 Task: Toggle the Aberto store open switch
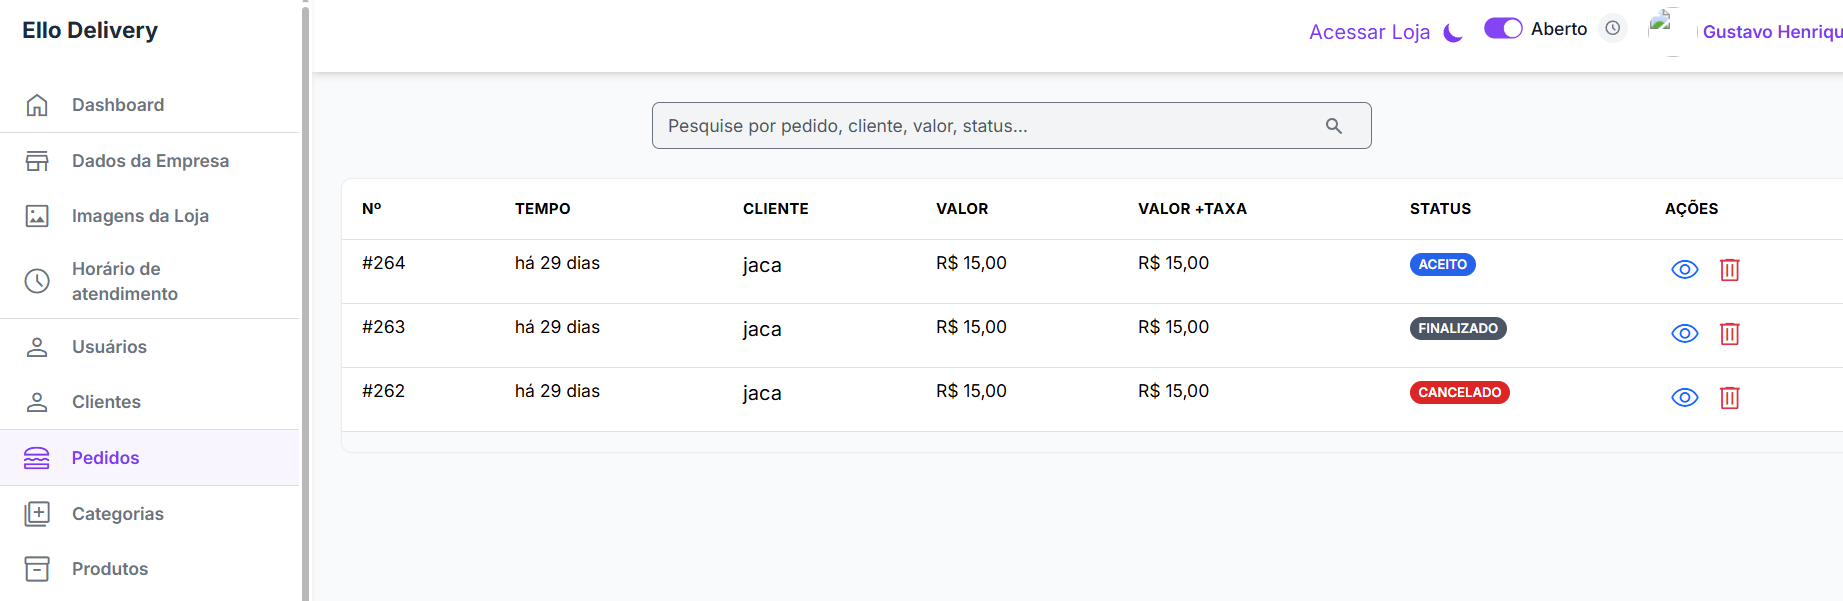click(x=1503, y=28)
